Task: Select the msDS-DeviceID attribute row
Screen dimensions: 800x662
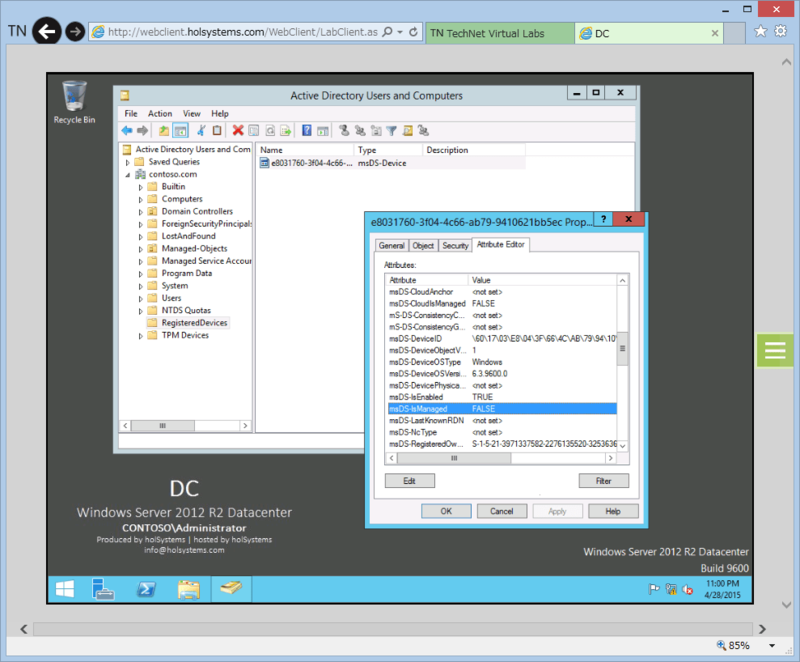Action: point(502,339)
